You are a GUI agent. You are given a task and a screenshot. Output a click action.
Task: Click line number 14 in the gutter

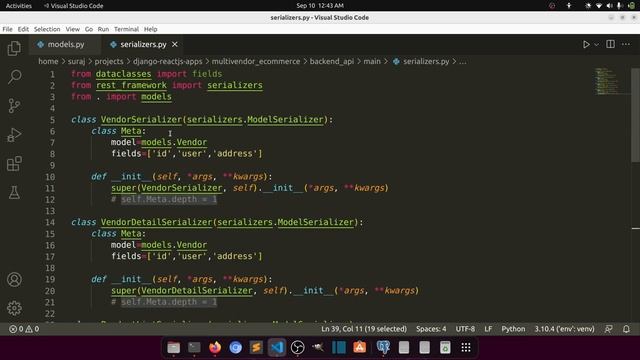point(50,222)
